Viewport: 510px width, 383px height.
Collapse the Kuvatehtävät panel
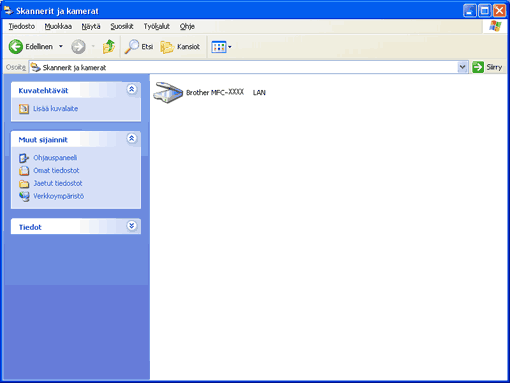132,89
